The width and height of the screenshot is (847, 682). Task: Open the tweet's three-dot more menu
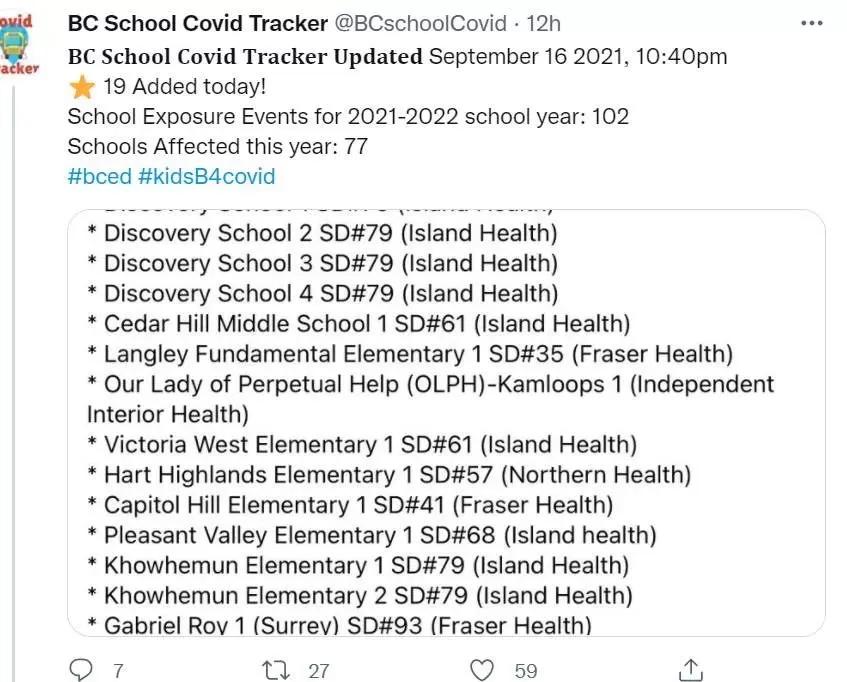point(811,23)
